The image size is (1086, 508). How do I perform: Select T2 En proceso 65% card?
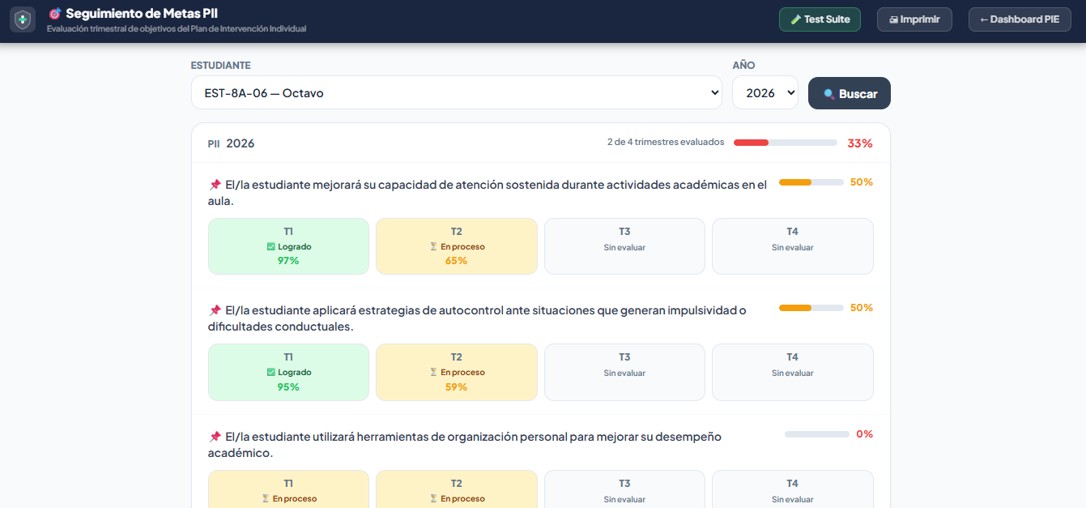pos(456,246)
